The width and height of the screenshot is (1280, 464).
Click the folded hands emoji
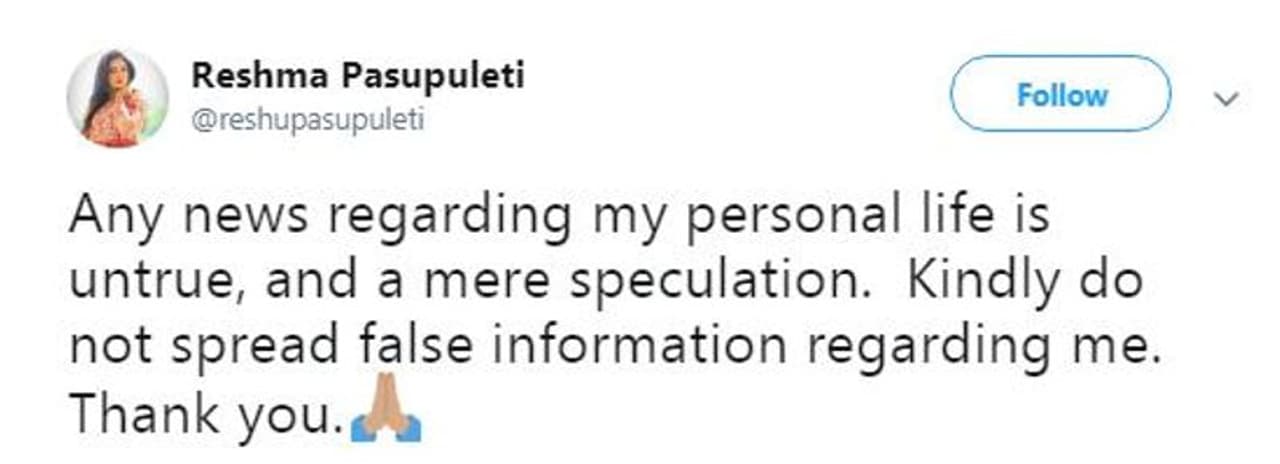(x=386, y=415)
